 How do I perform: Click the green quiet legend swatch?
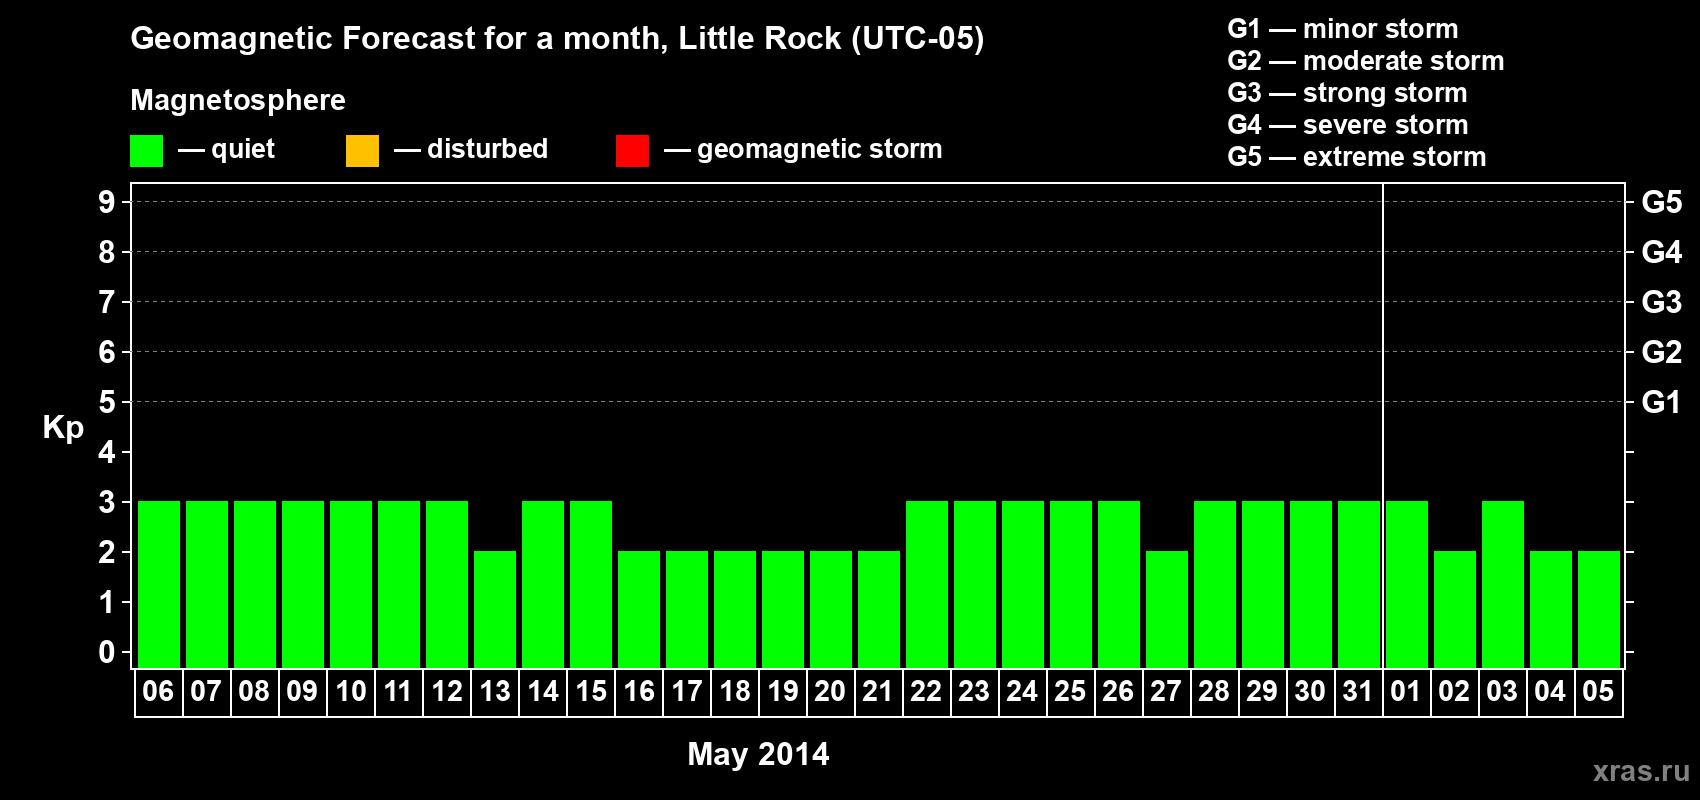click(x=146, y=151)
